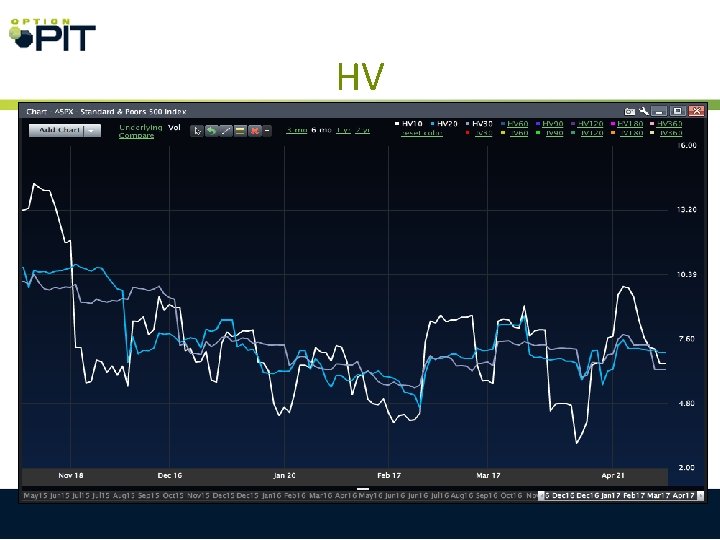Toggle the HV180 series

tap(630, 124)
